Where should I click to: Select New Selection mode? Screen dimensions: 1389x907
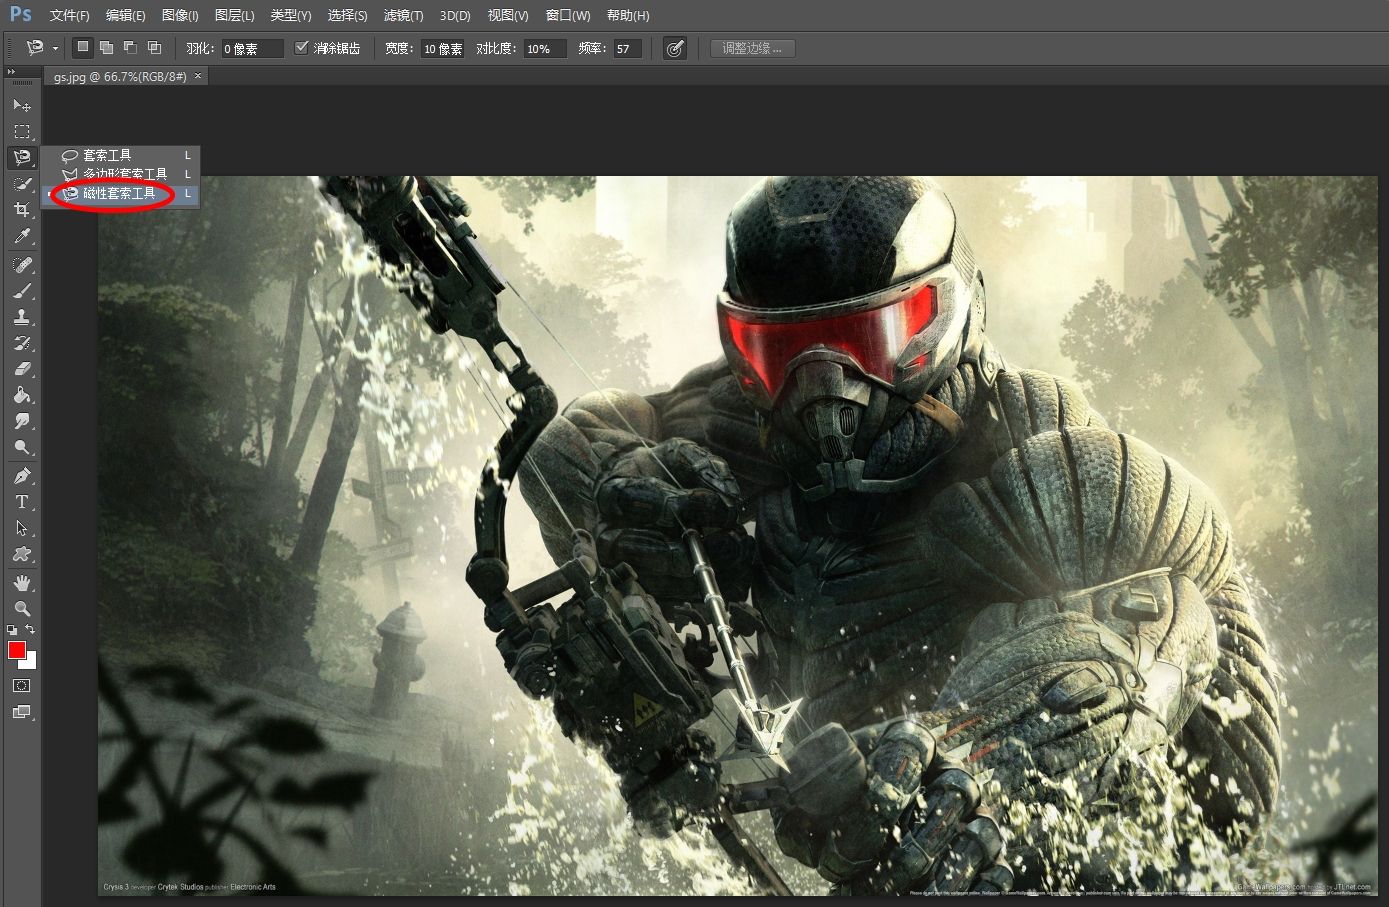tap(83, 47)
